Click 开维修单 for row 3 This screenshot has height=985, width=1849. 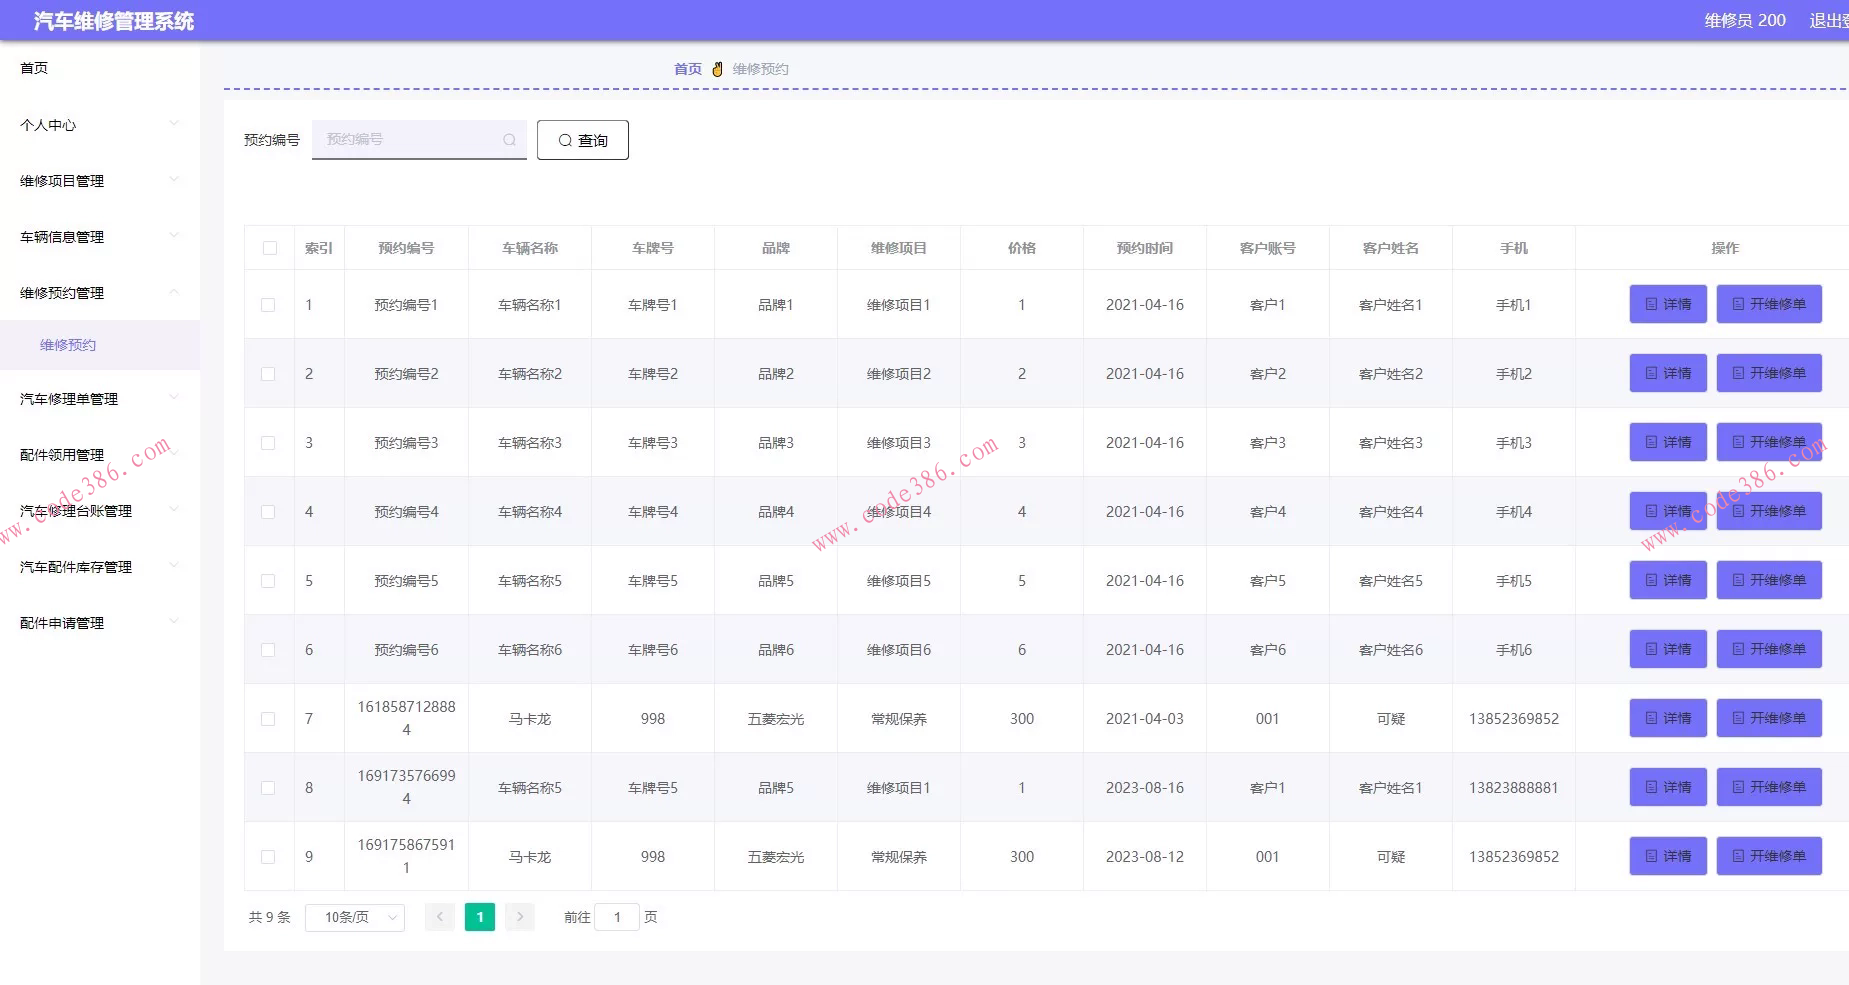tap(1768, 442)
